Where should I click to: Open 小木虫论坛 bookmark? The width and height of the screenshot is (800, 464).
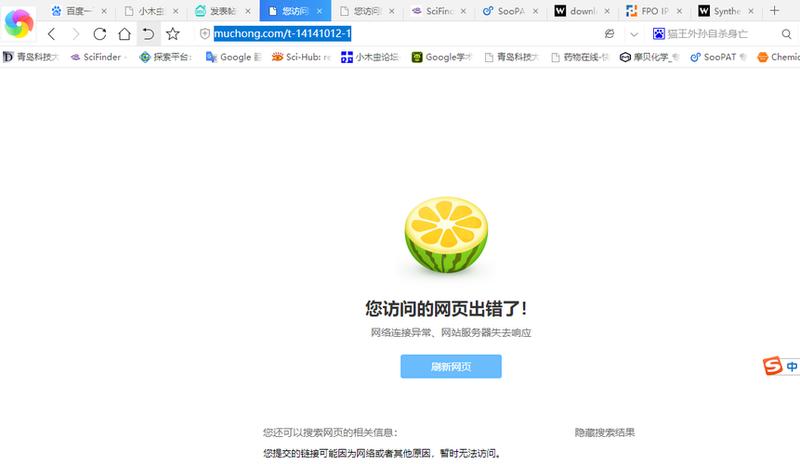coord(370,57)
